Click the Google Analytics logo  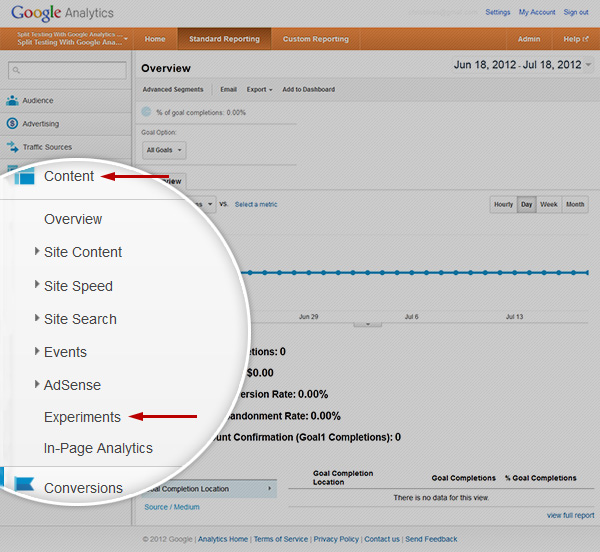62,13
